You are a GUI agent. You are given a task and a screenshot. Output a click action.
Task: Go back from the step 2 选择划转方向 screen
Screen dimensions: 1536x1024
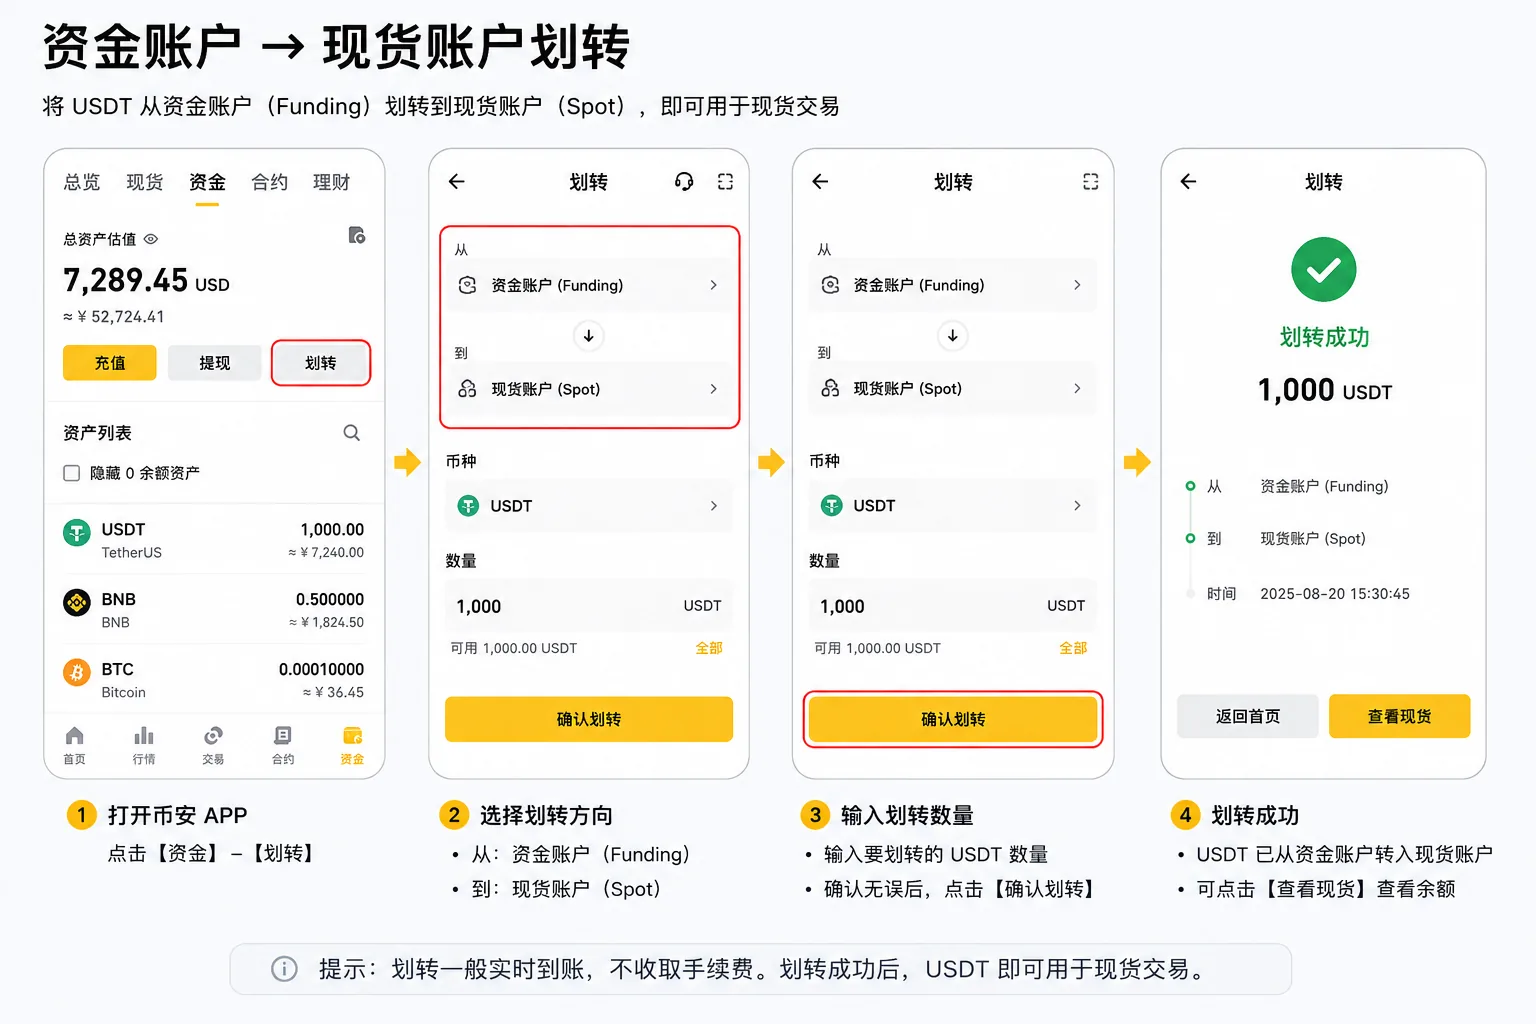coord(457,181)
